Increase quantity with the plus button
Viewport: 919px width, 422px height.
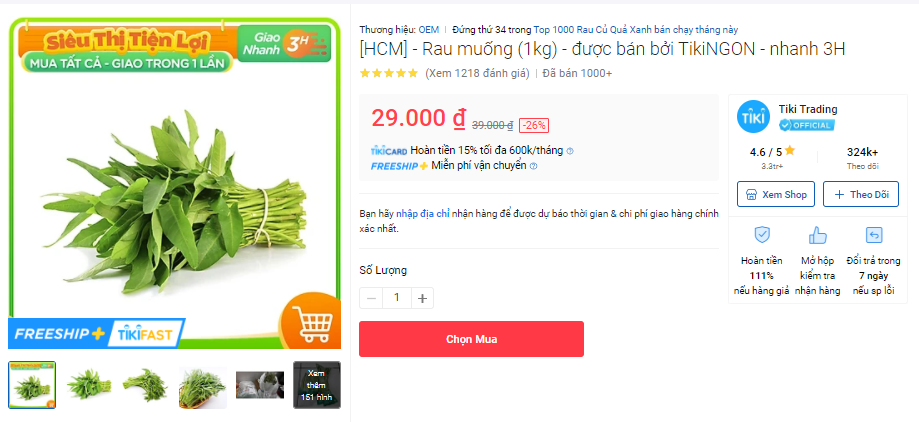422,298
